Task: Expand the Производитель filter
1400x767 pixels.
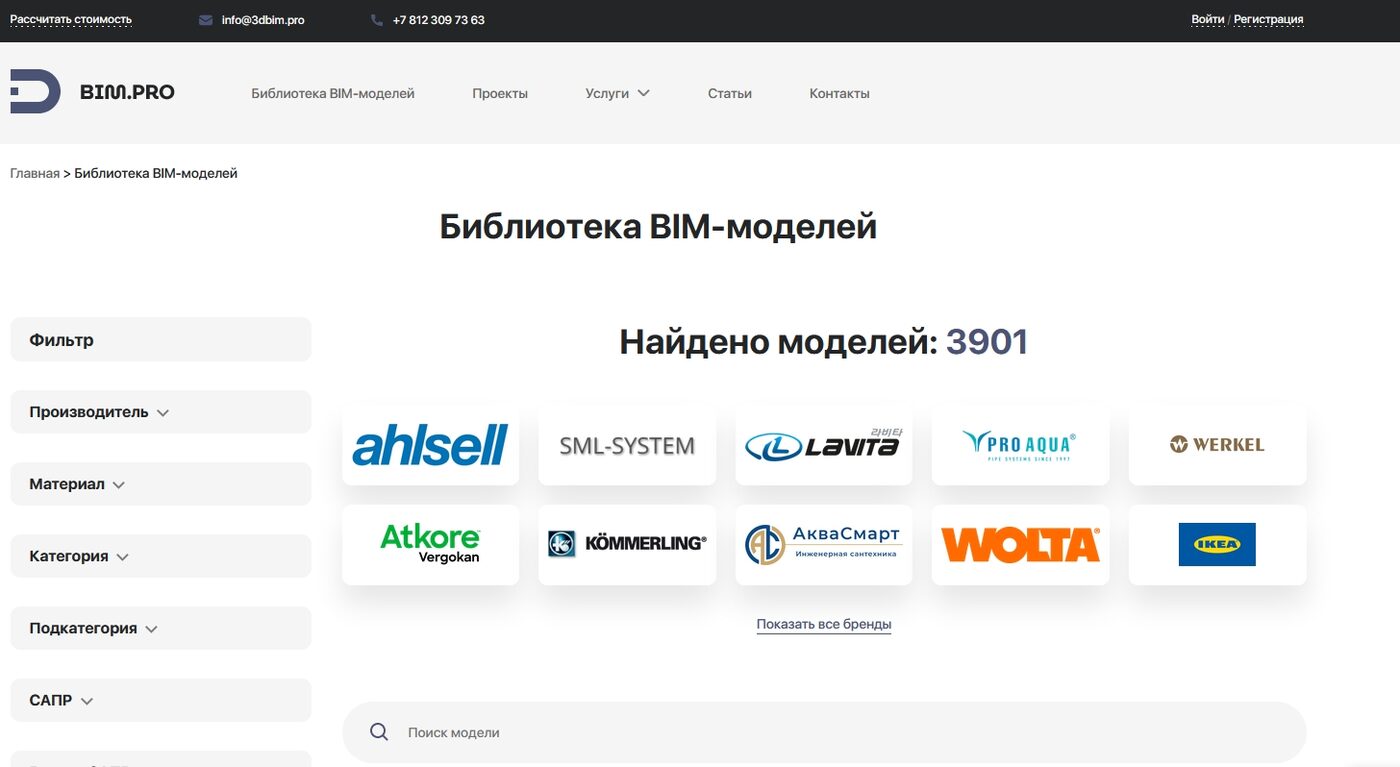Action: [x=160, y=412]
